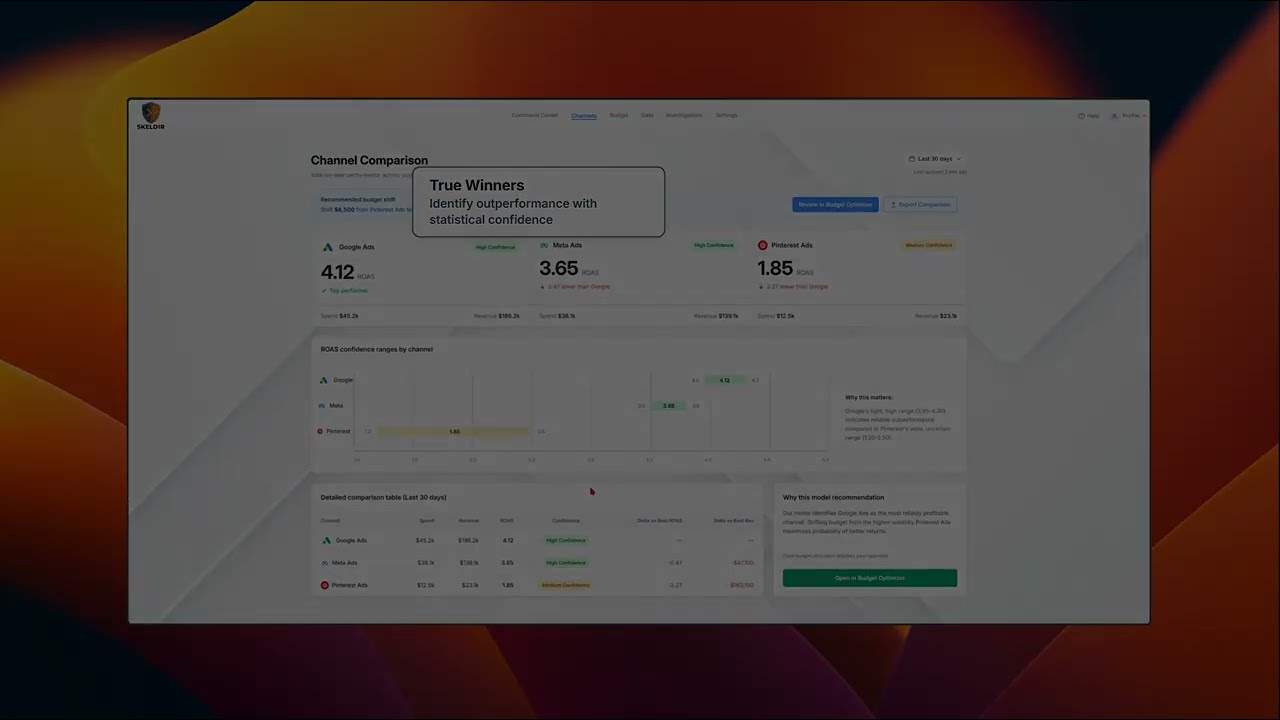The image size is (1280, 720).
Task: Expand the Last 30 days date selector
Action: (x=935, y=159)
